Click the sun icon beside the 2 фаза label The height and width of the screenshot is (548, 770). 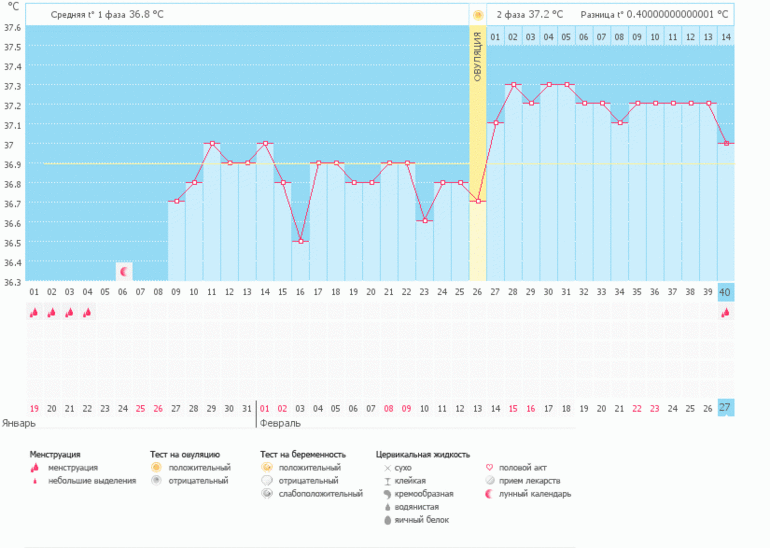(478, 15)
